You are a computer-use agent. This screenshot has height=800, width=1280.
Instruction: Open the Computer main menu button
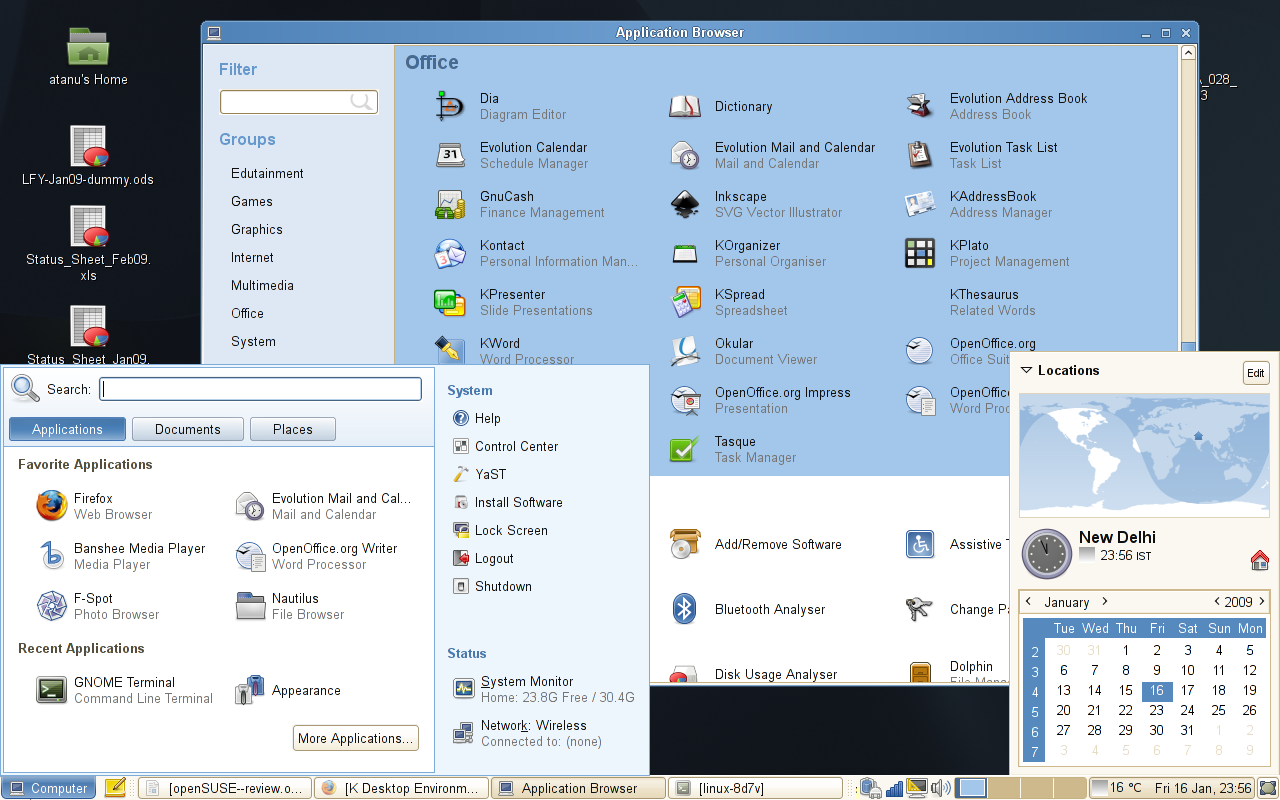pyautogui.click(x=49, y=788)
